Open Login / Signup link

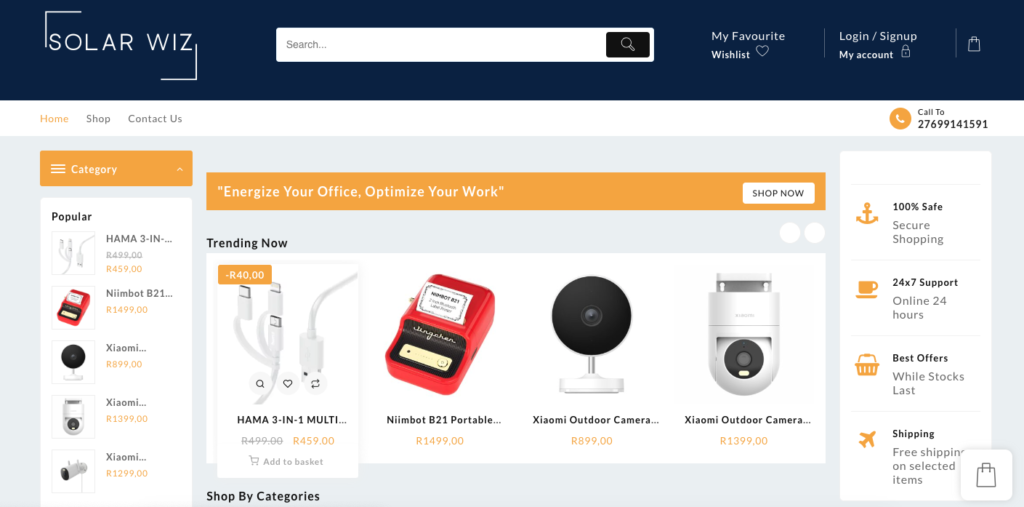878,36
